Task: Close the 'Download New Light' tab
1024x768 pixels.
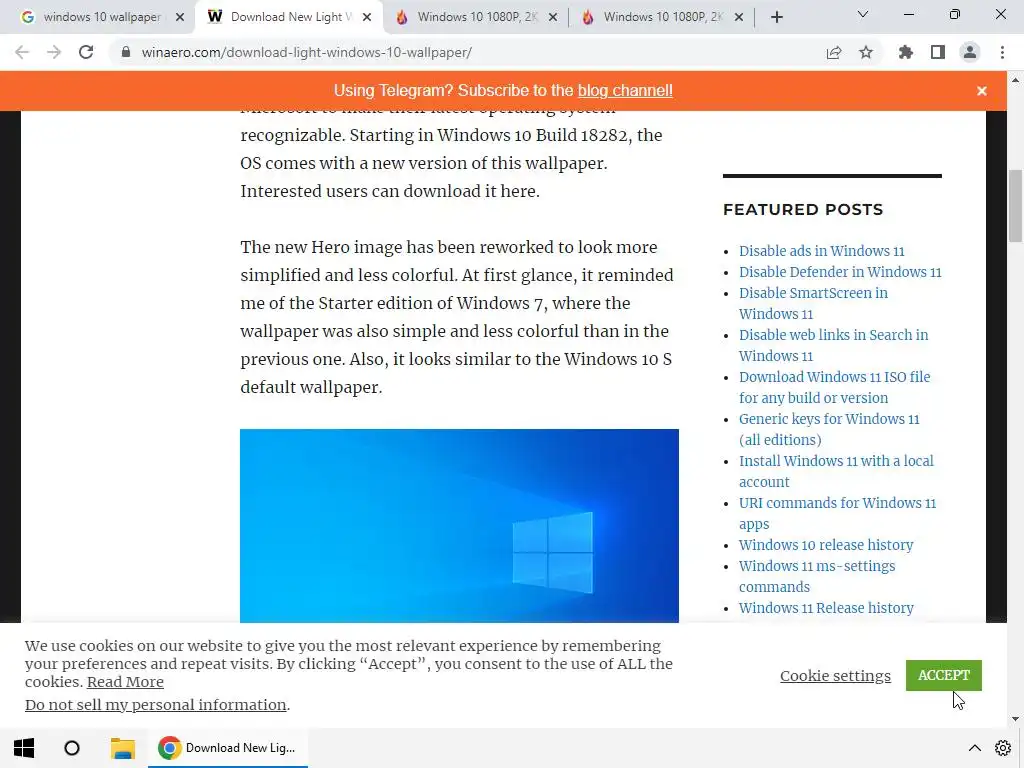Action: point(367,18)
